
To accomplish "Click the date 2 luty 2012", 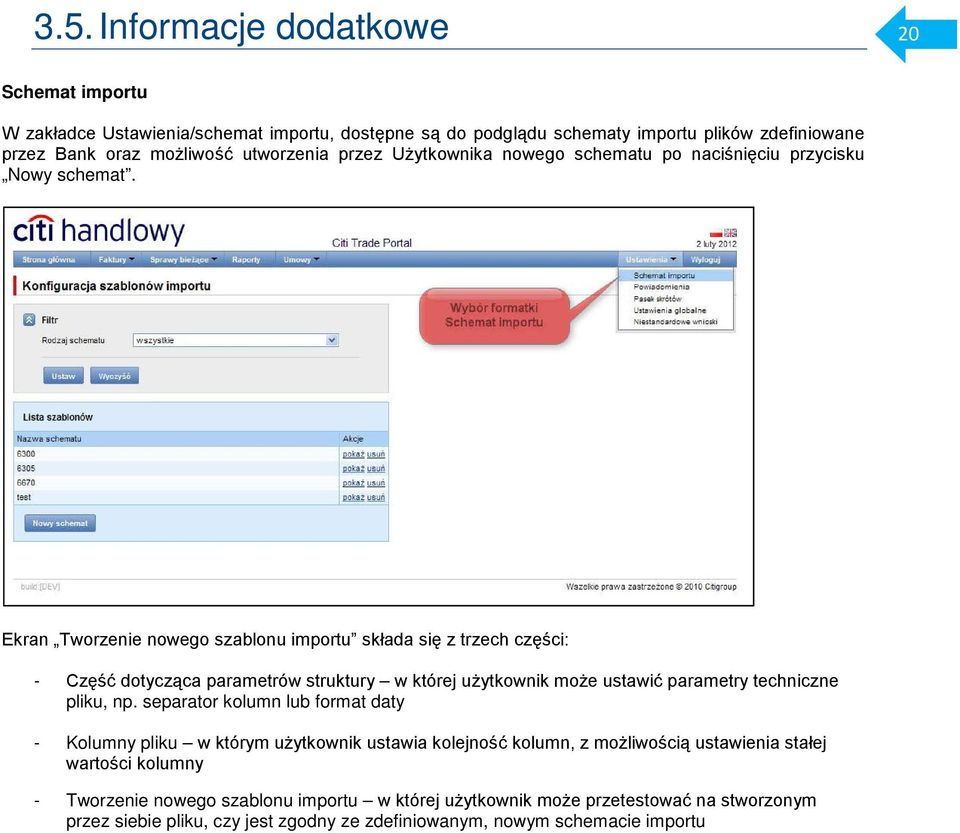I will [x=716, y=244].
